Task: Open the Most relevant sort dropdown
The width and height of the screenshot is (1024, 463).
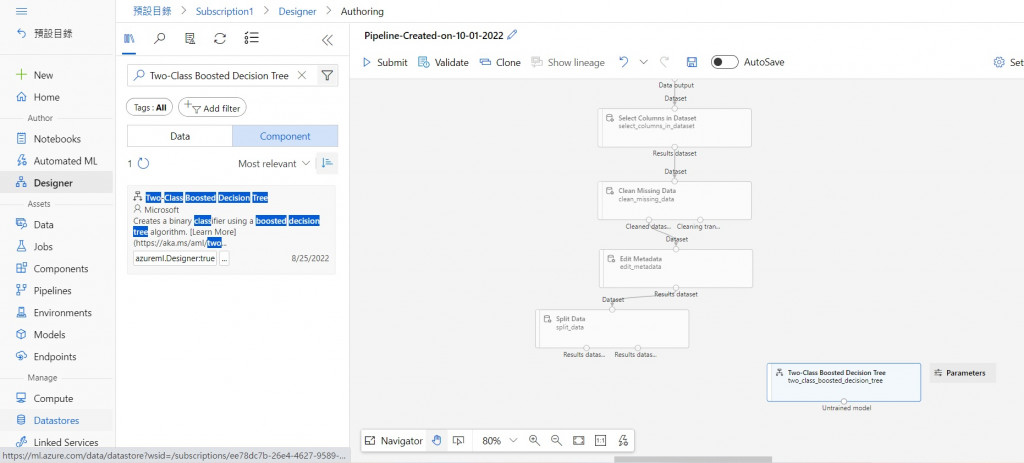Action: click(x=274, y=164)
